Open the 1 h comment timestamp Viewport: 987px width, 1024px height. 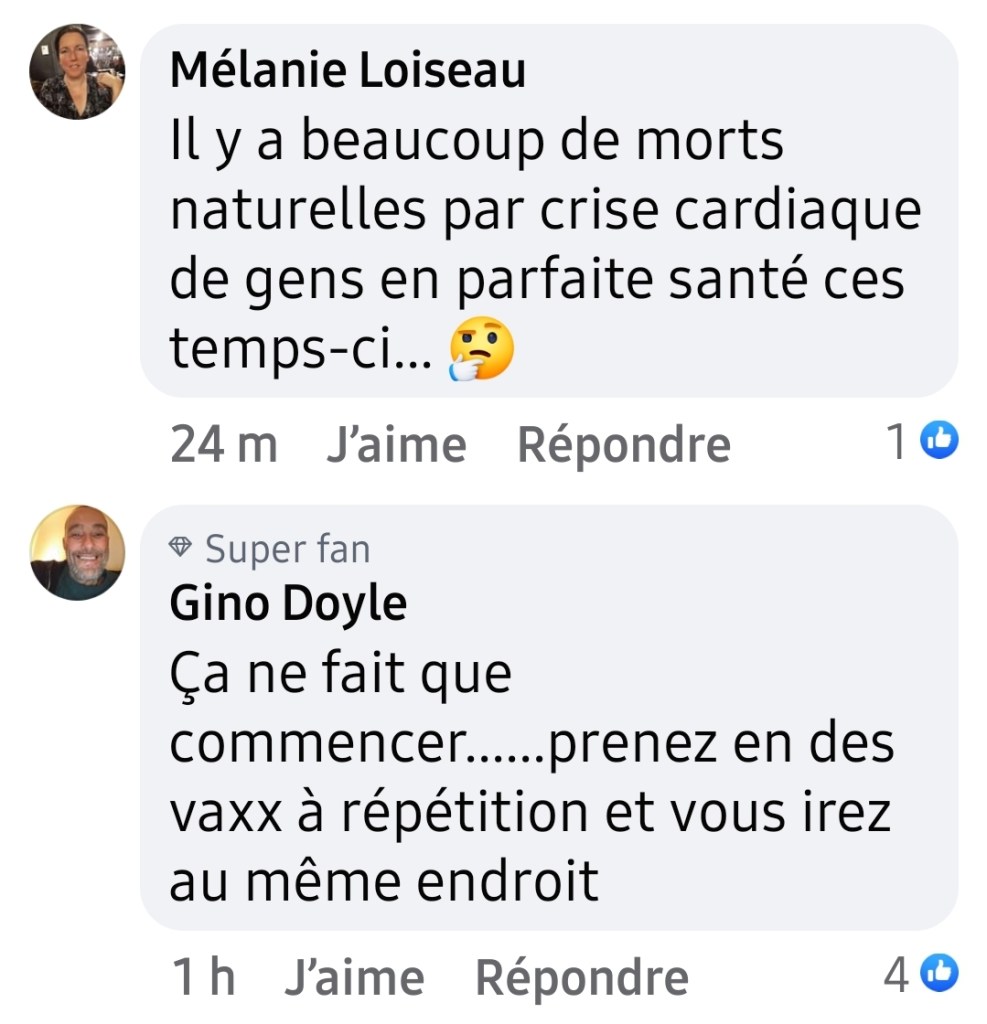point(204,977)
